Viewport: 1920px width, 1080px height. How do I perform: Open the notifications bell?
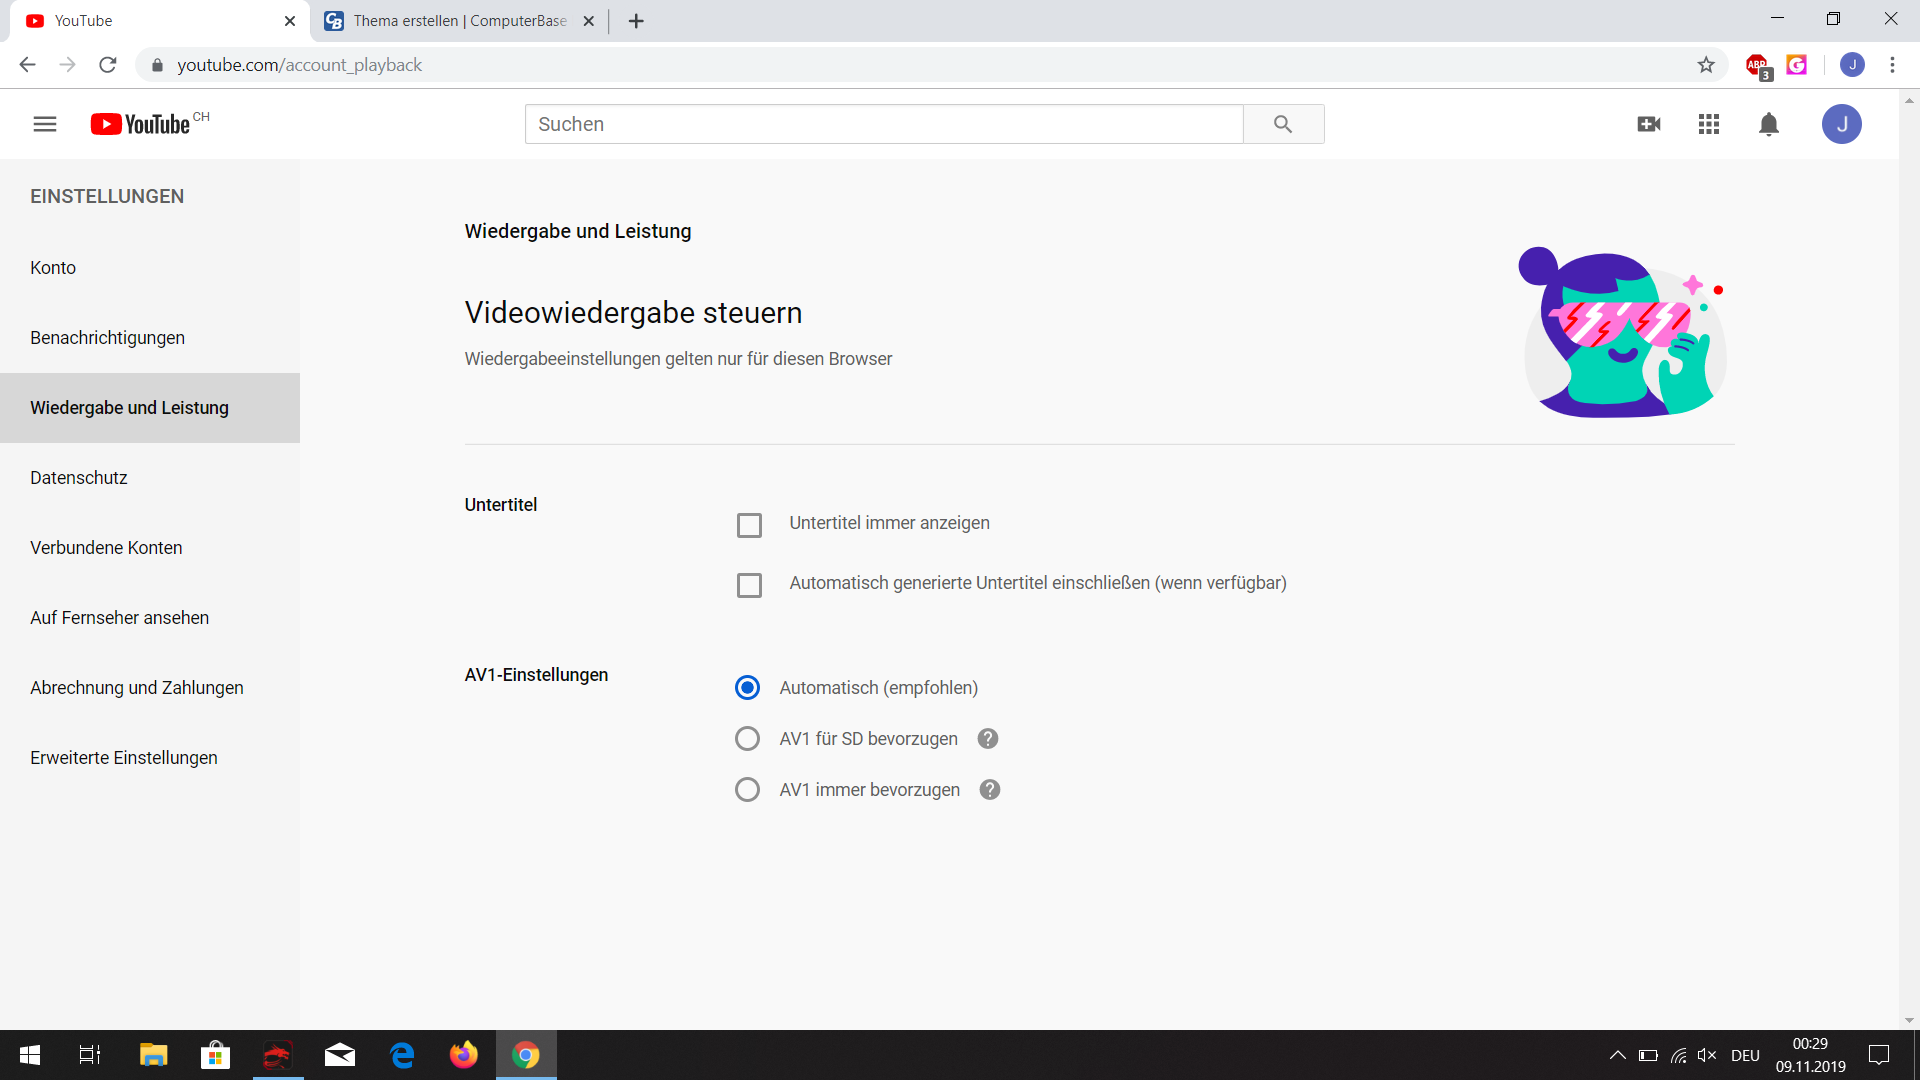[1769, 124]
